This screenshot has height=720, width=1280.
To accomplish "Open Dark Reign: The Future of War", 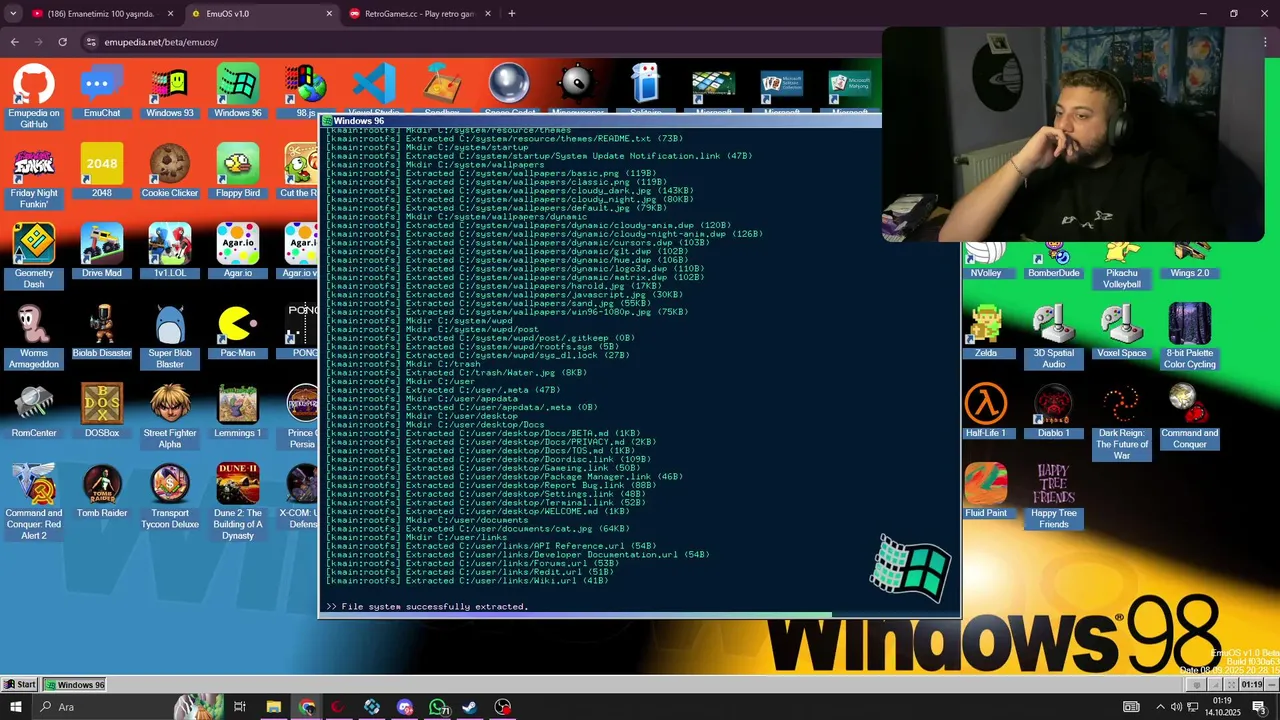I will 1122,422.
